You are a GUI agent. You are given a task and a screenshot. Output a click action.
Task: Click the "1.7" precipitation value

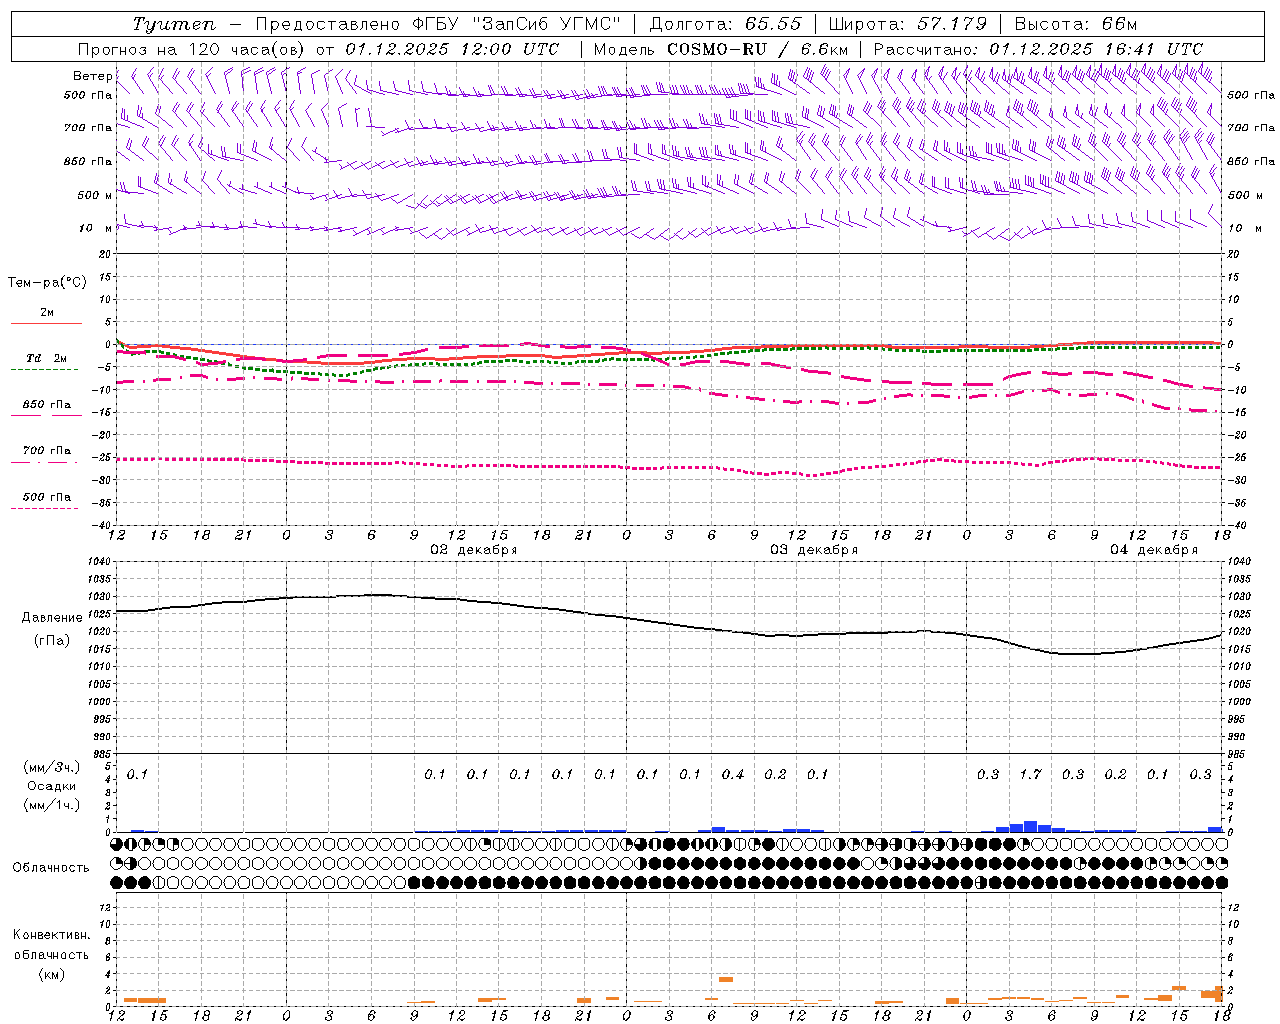tap(1030, 774)
